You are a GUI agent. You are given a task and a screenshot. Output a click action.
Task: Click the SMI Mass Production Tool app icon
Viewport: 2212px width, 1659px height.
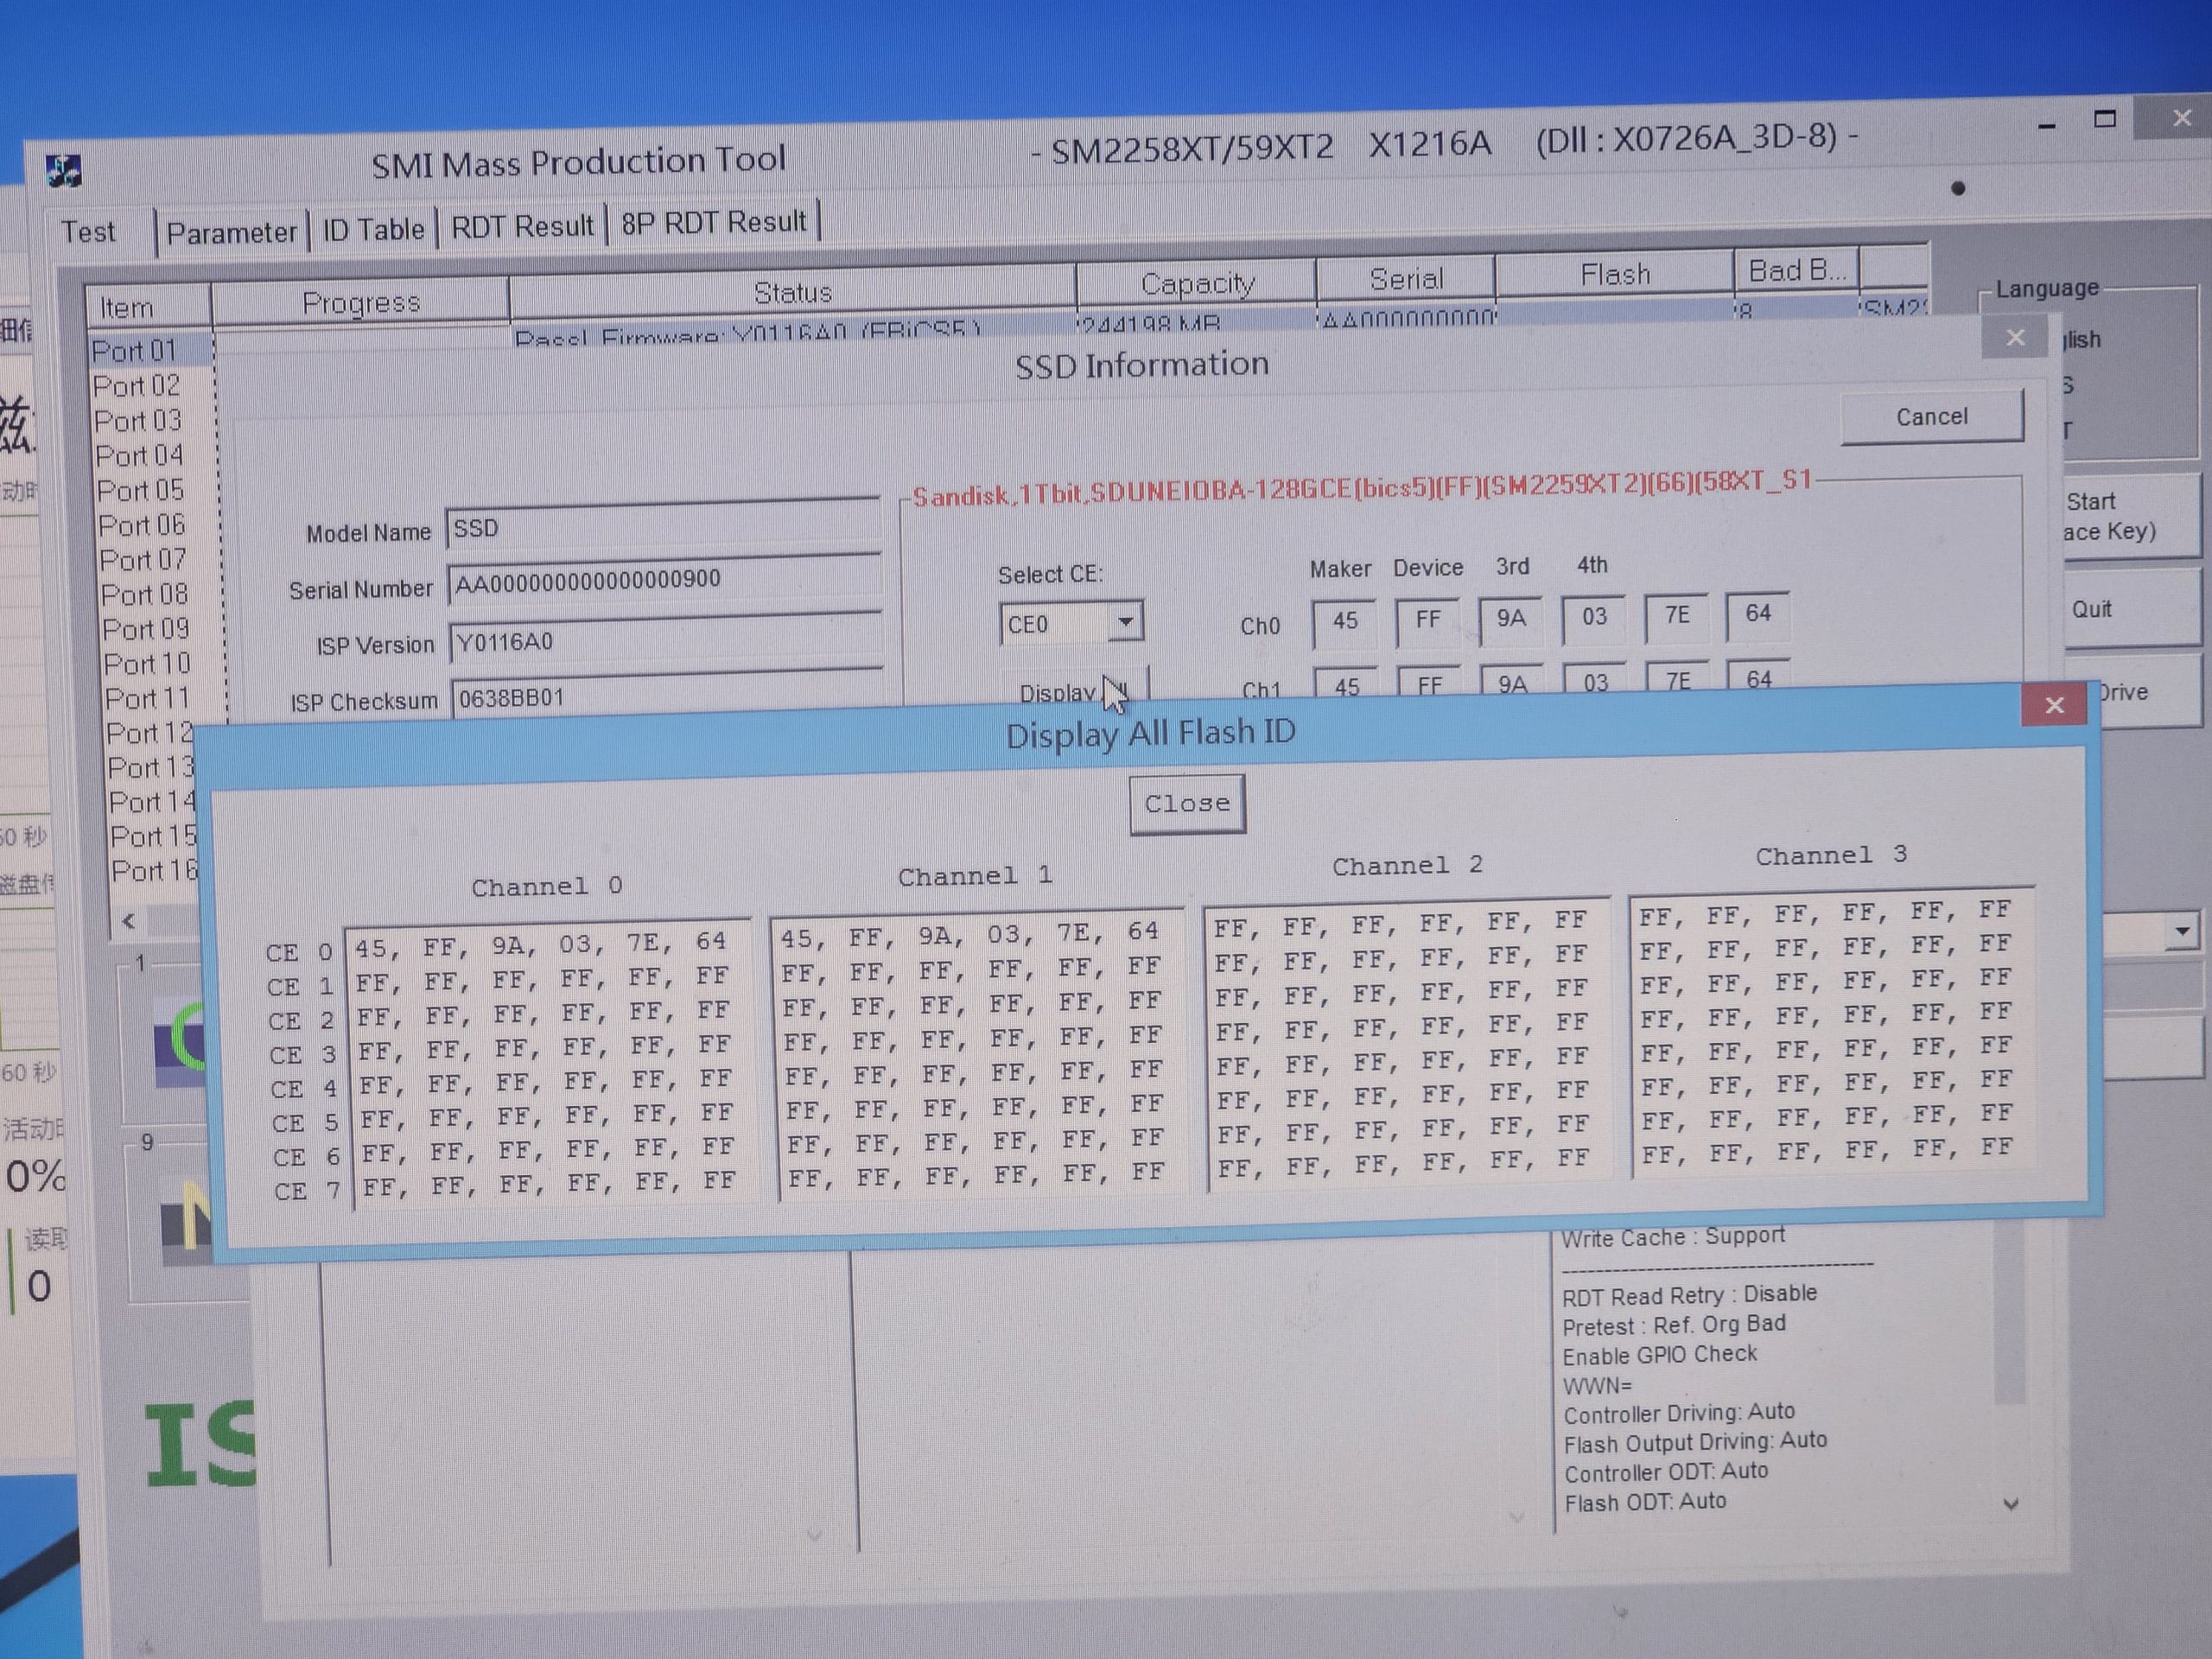click(x=64, y=171)
